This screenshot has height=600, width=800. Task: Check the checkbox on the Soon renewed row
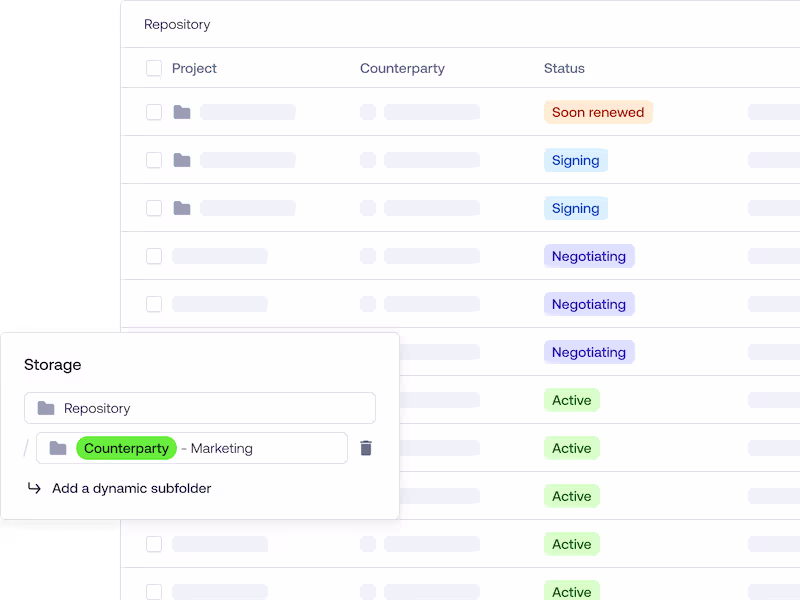(x=153, y=112)
